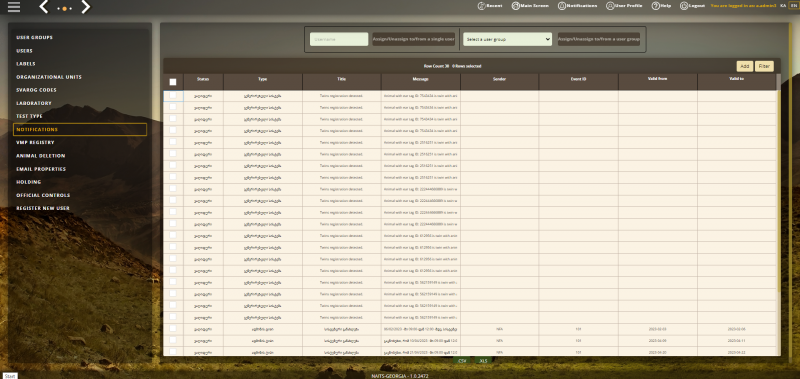Go back with the left chevron arrow
Screen dimensions: 800x379
(44, 7)
